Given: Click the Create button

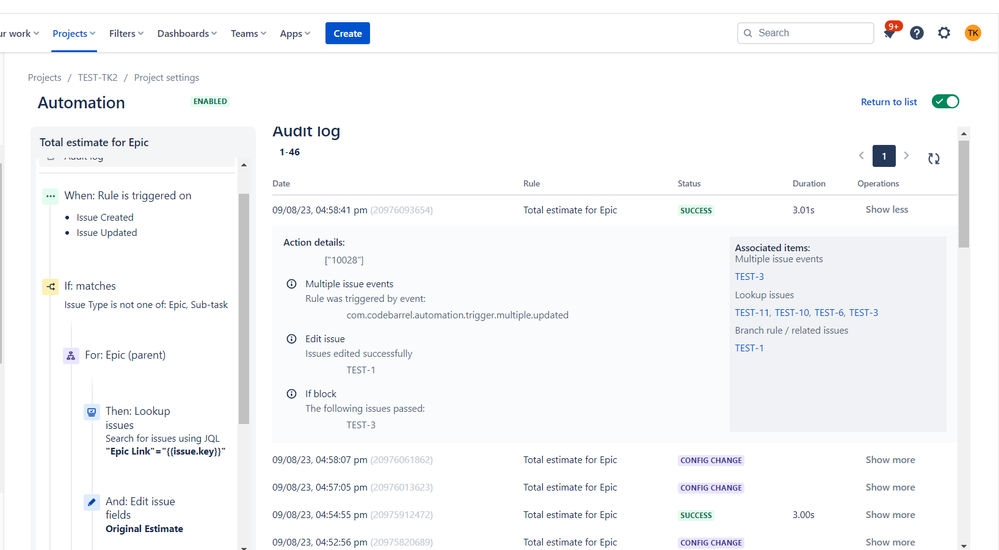Looking at the screenshot, I should pyautogui.click(x=347, y=33).
